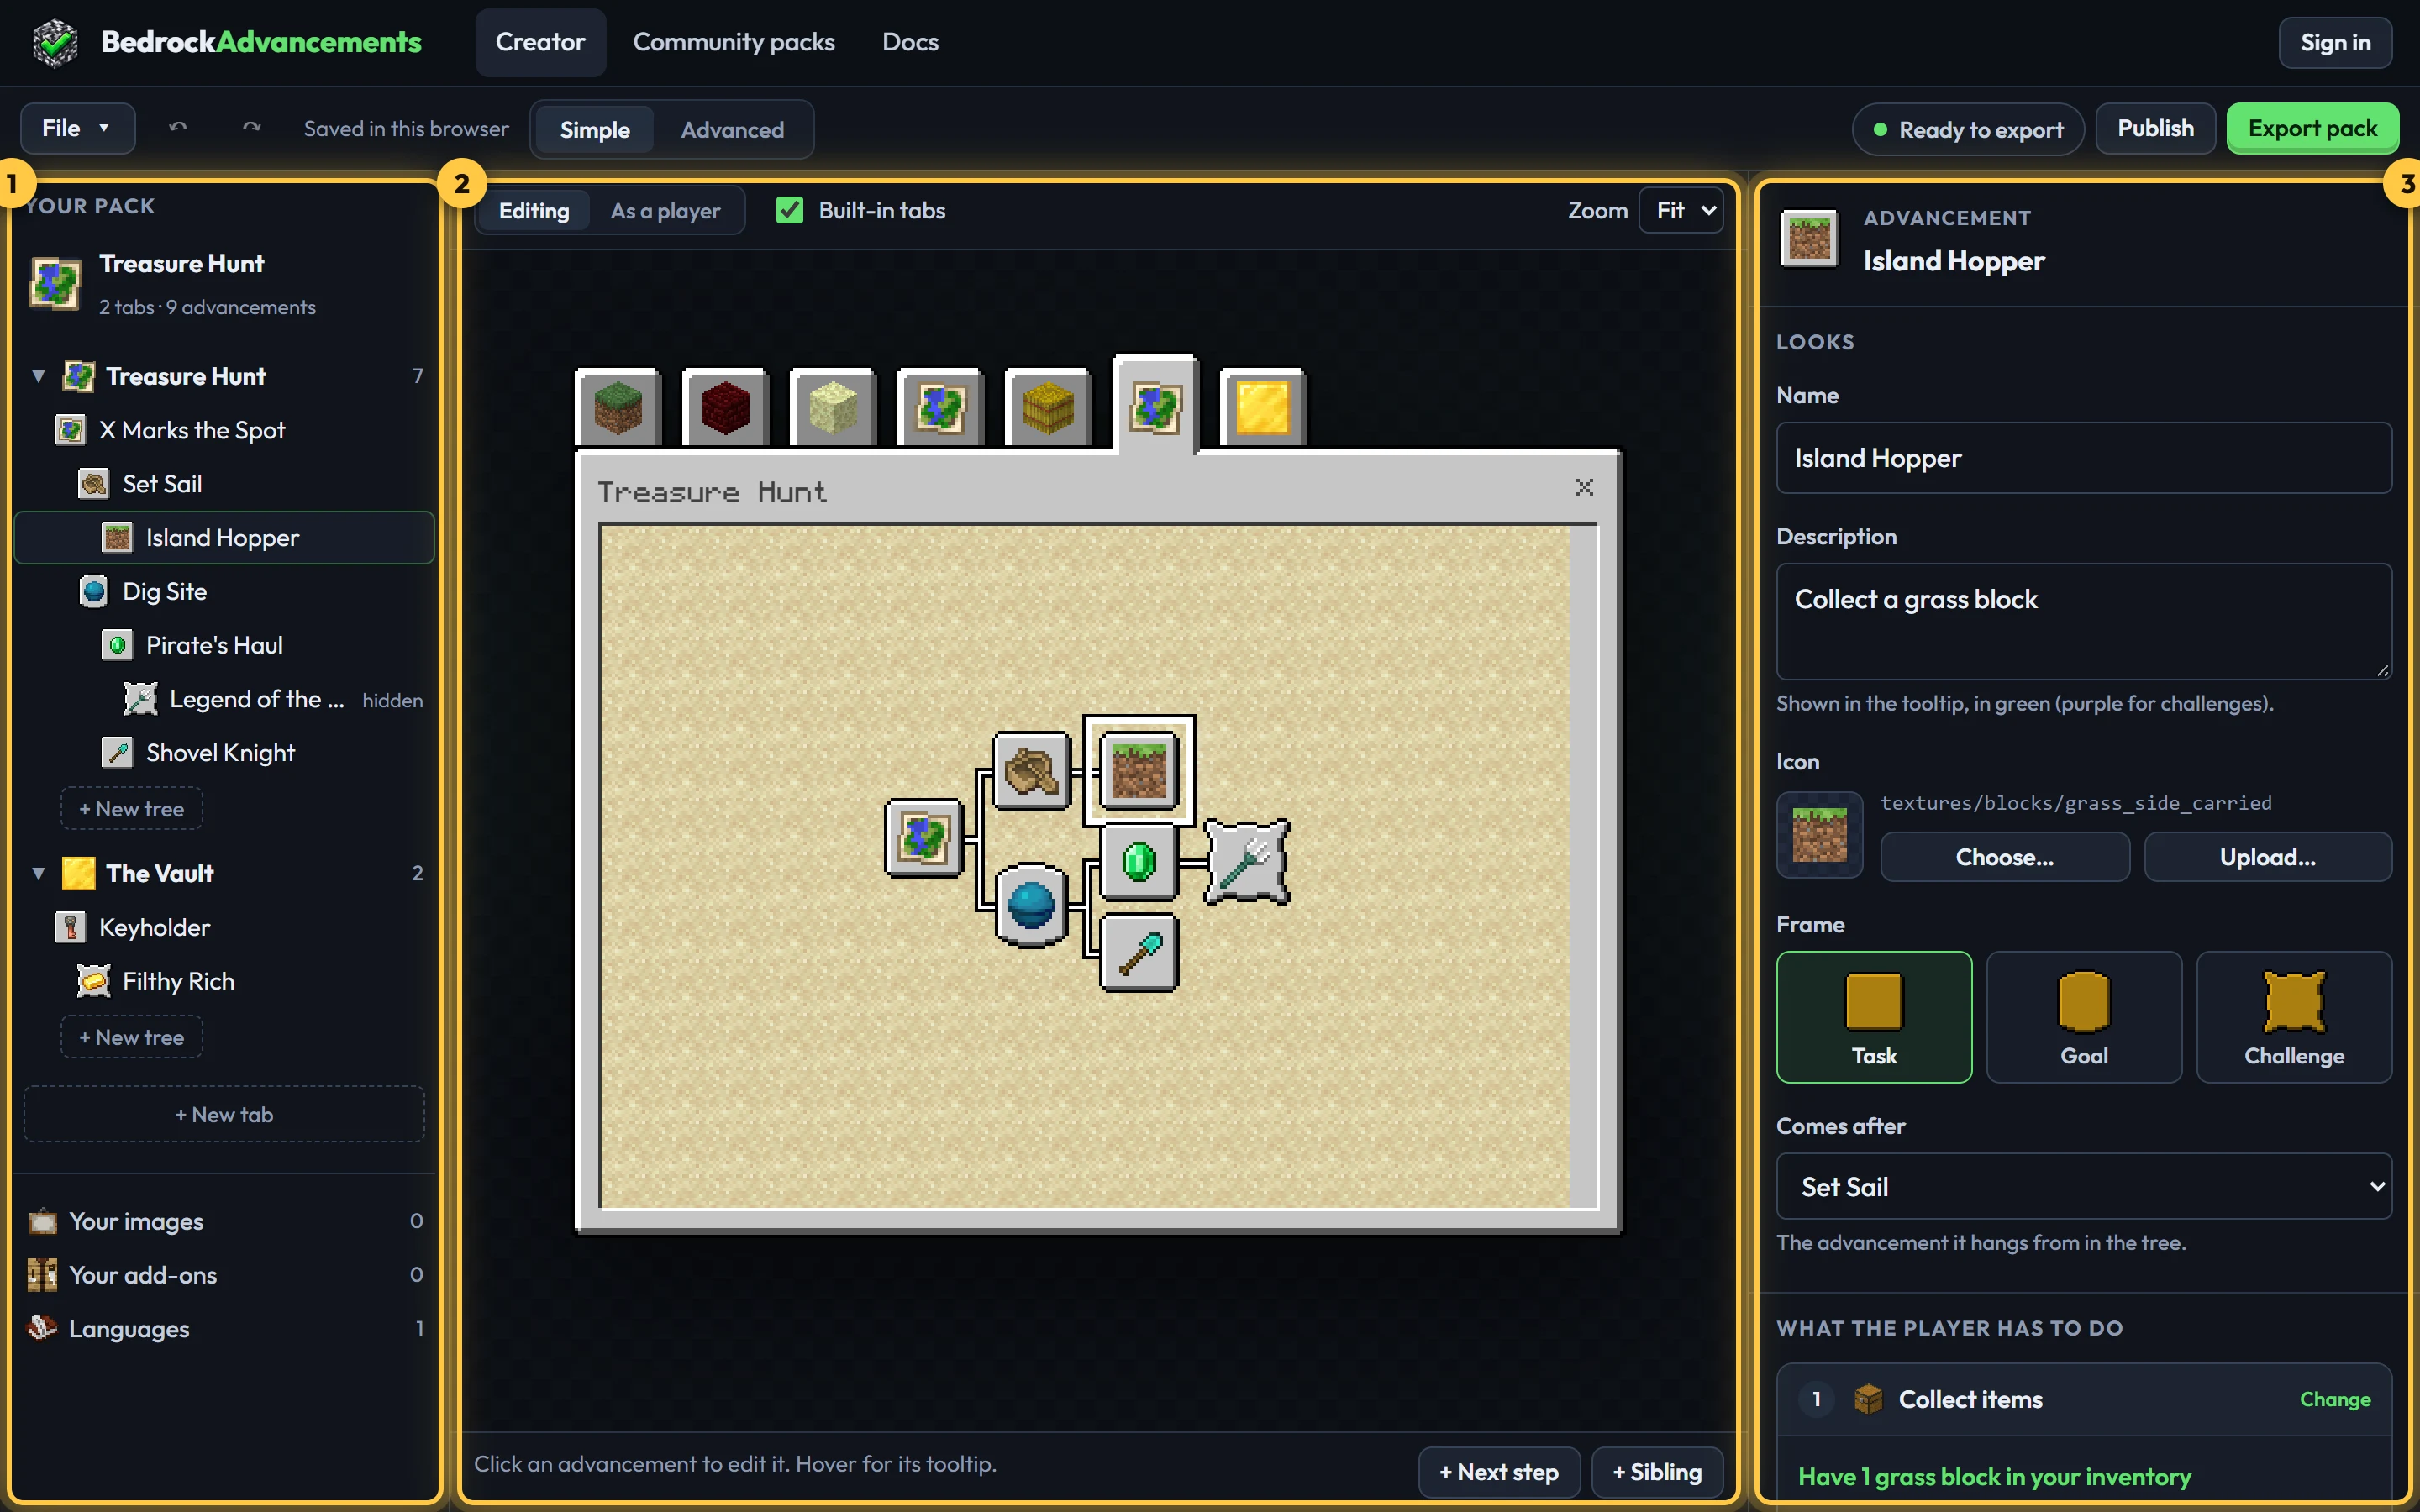The image size is (2420, 1512).
Task: Close the Treasure Hunt preview window
Action: coord(1584,487)
